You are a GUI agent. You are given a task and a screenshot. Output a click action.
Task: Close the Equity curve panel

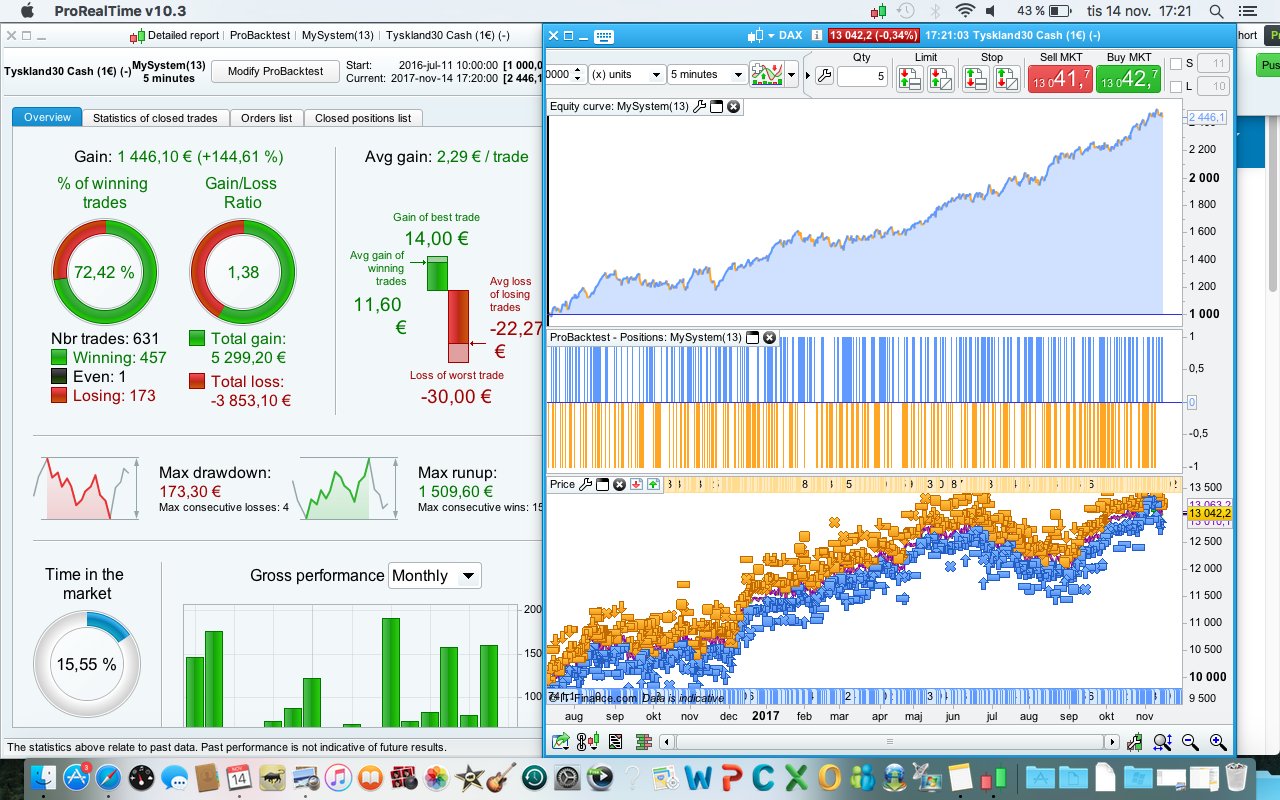coord(733,106)
